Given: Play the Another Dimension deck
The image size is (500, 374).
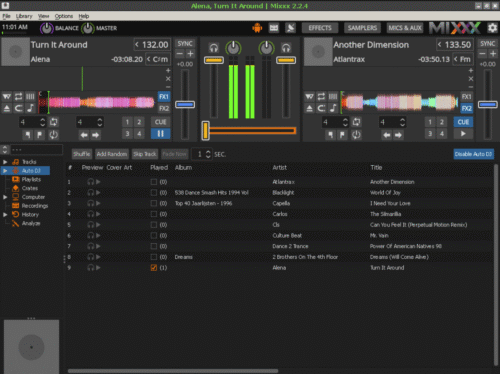Looking at the screenshot, I should [x=463, y=134].
